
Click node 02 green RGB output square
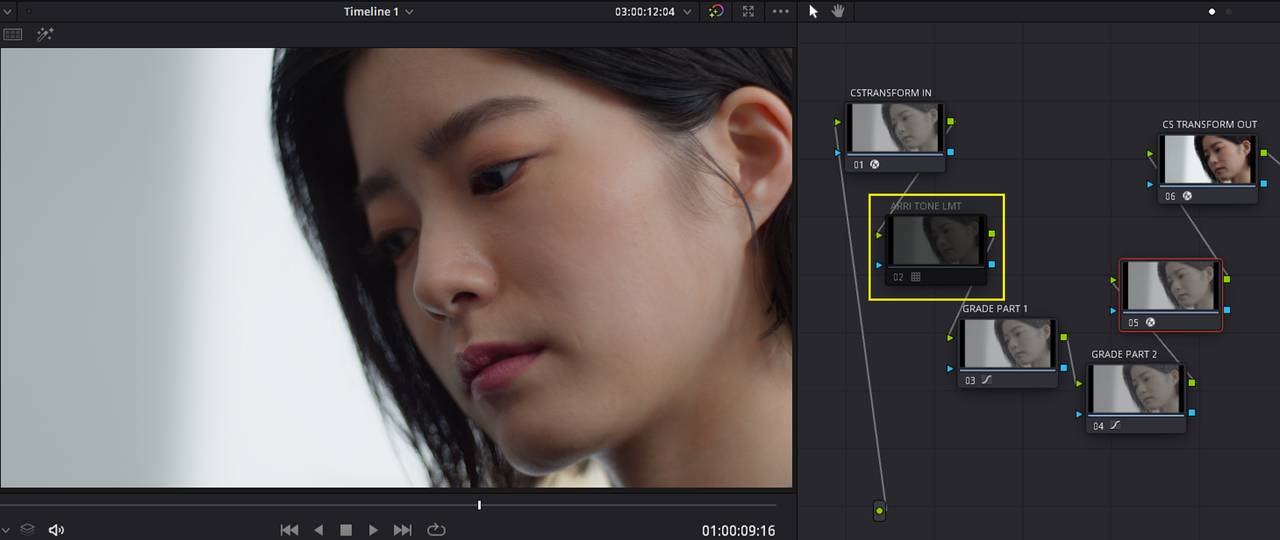click(x=992, y=234)
